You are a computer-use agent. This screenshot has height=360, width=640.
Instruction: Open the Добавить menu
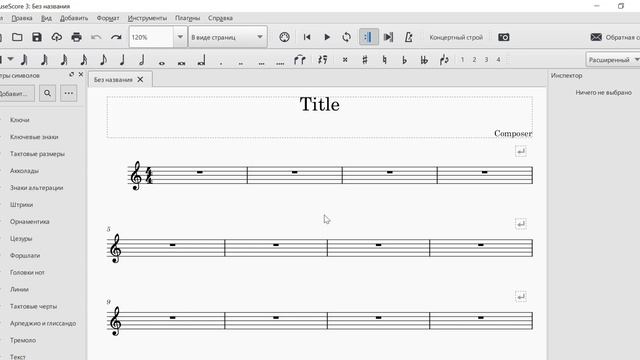(x=74, y=18)
